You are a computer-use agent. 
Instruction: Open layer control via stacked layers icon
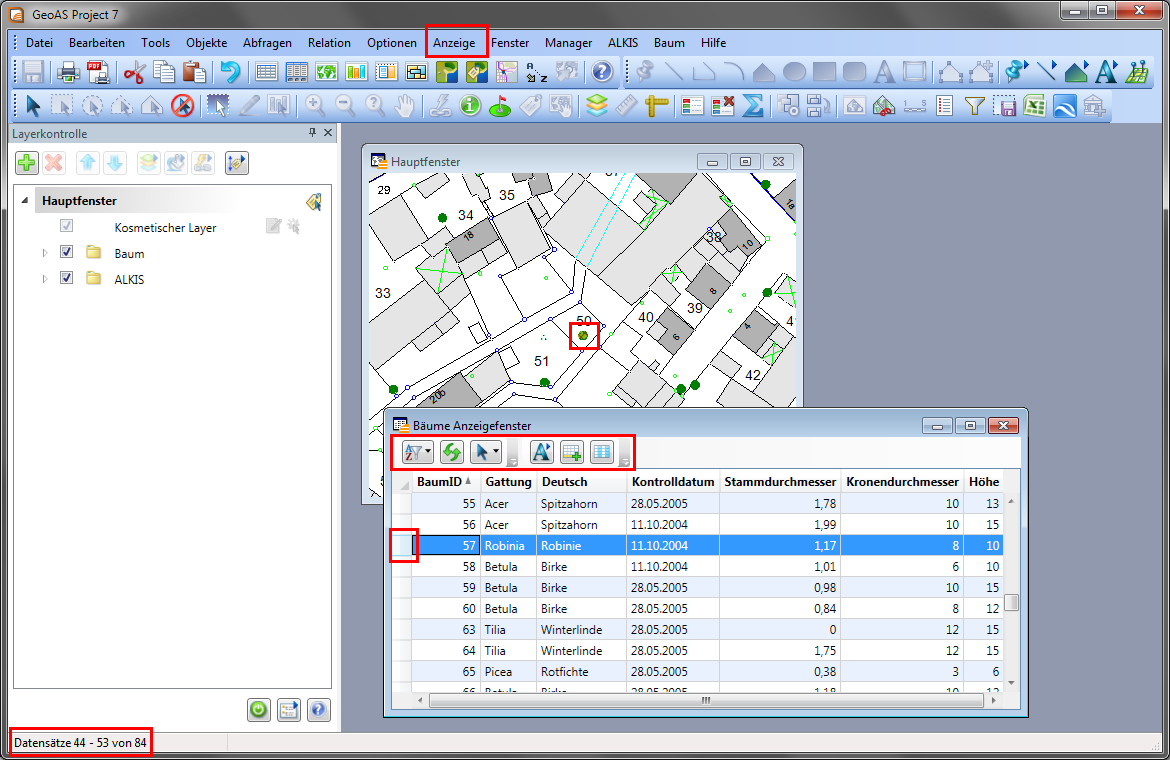pos(596,106)
